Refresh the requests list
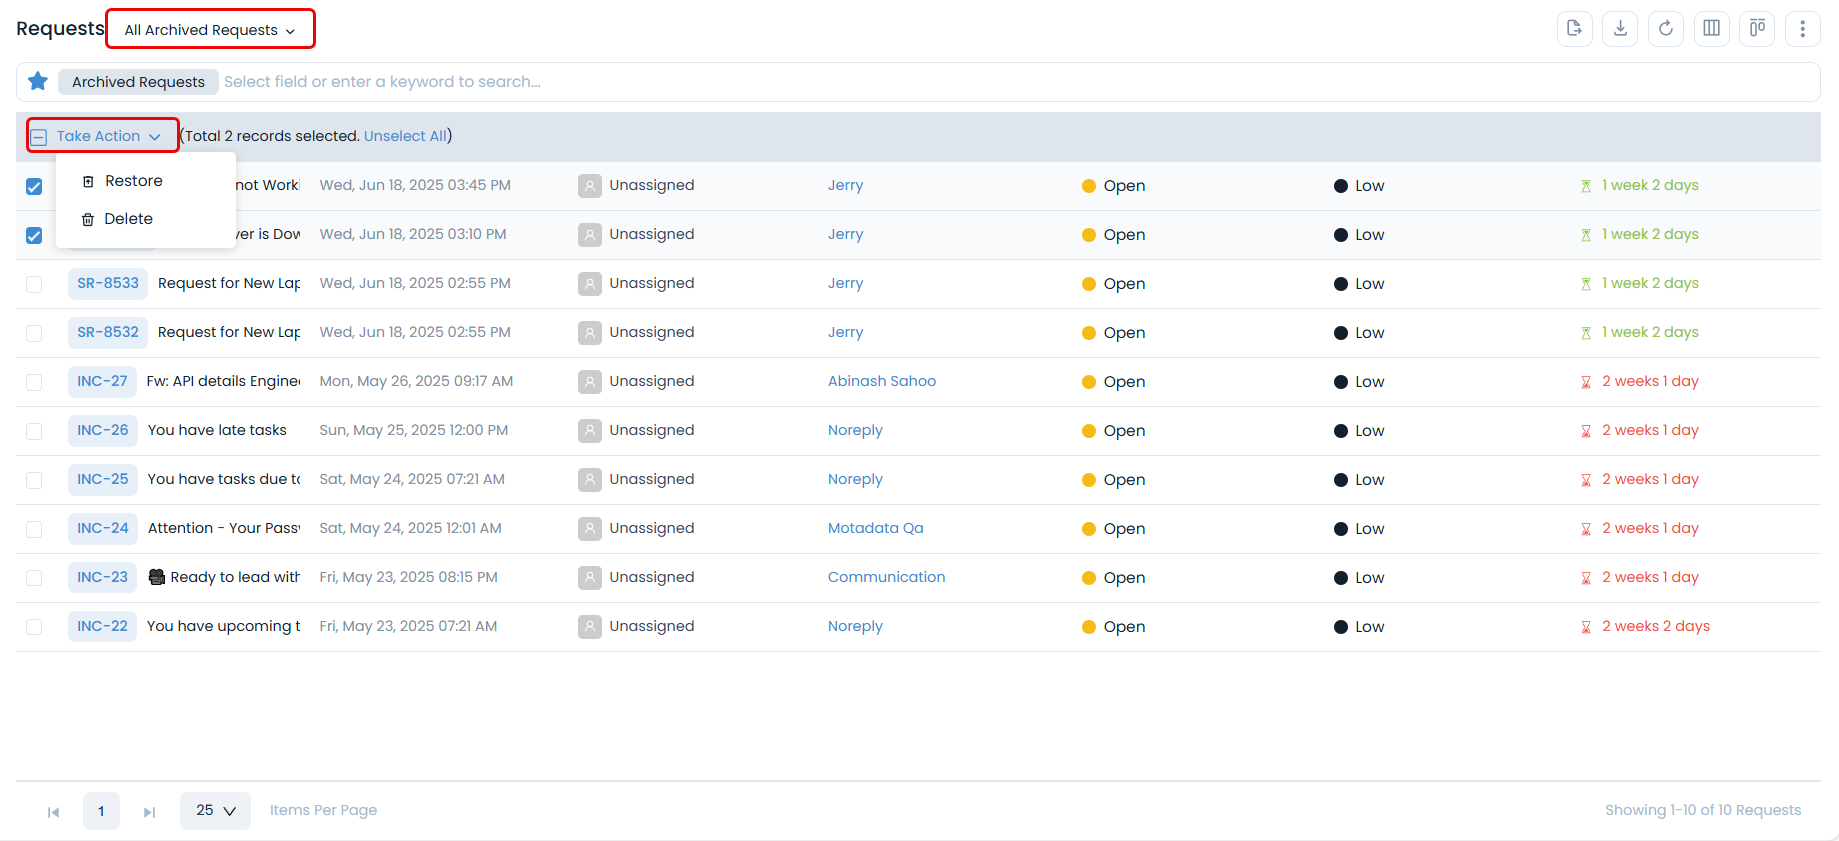Viewport: 1839px width, 841px height. [1666, 29]
